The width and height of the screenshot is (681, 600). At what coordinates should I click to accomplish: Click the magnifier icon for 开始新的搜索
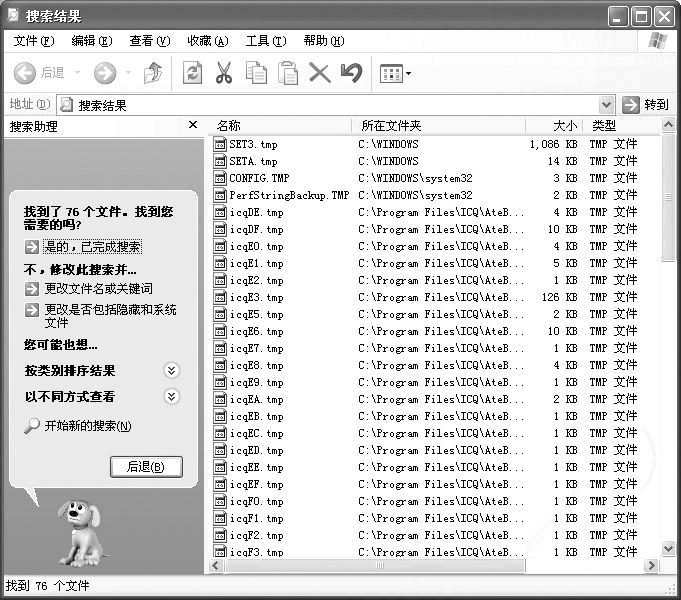click(33, 426)
